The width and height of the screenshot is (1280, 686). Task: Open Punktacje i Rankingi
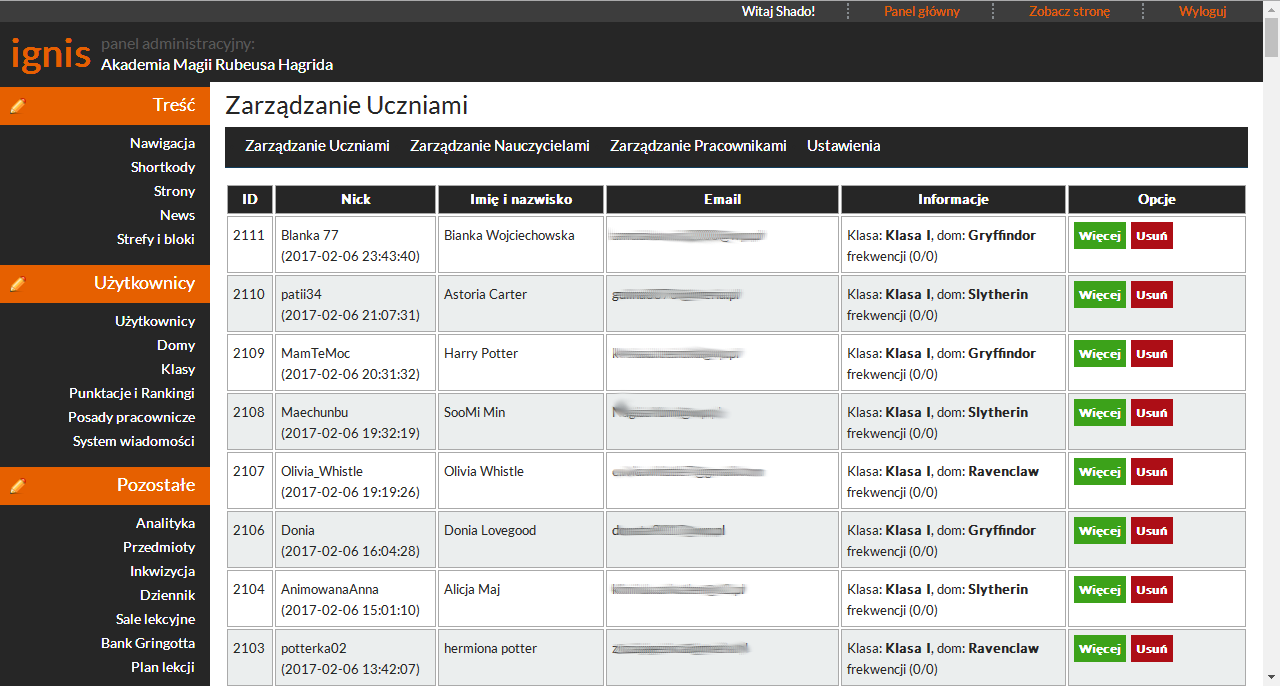[132, 393]
